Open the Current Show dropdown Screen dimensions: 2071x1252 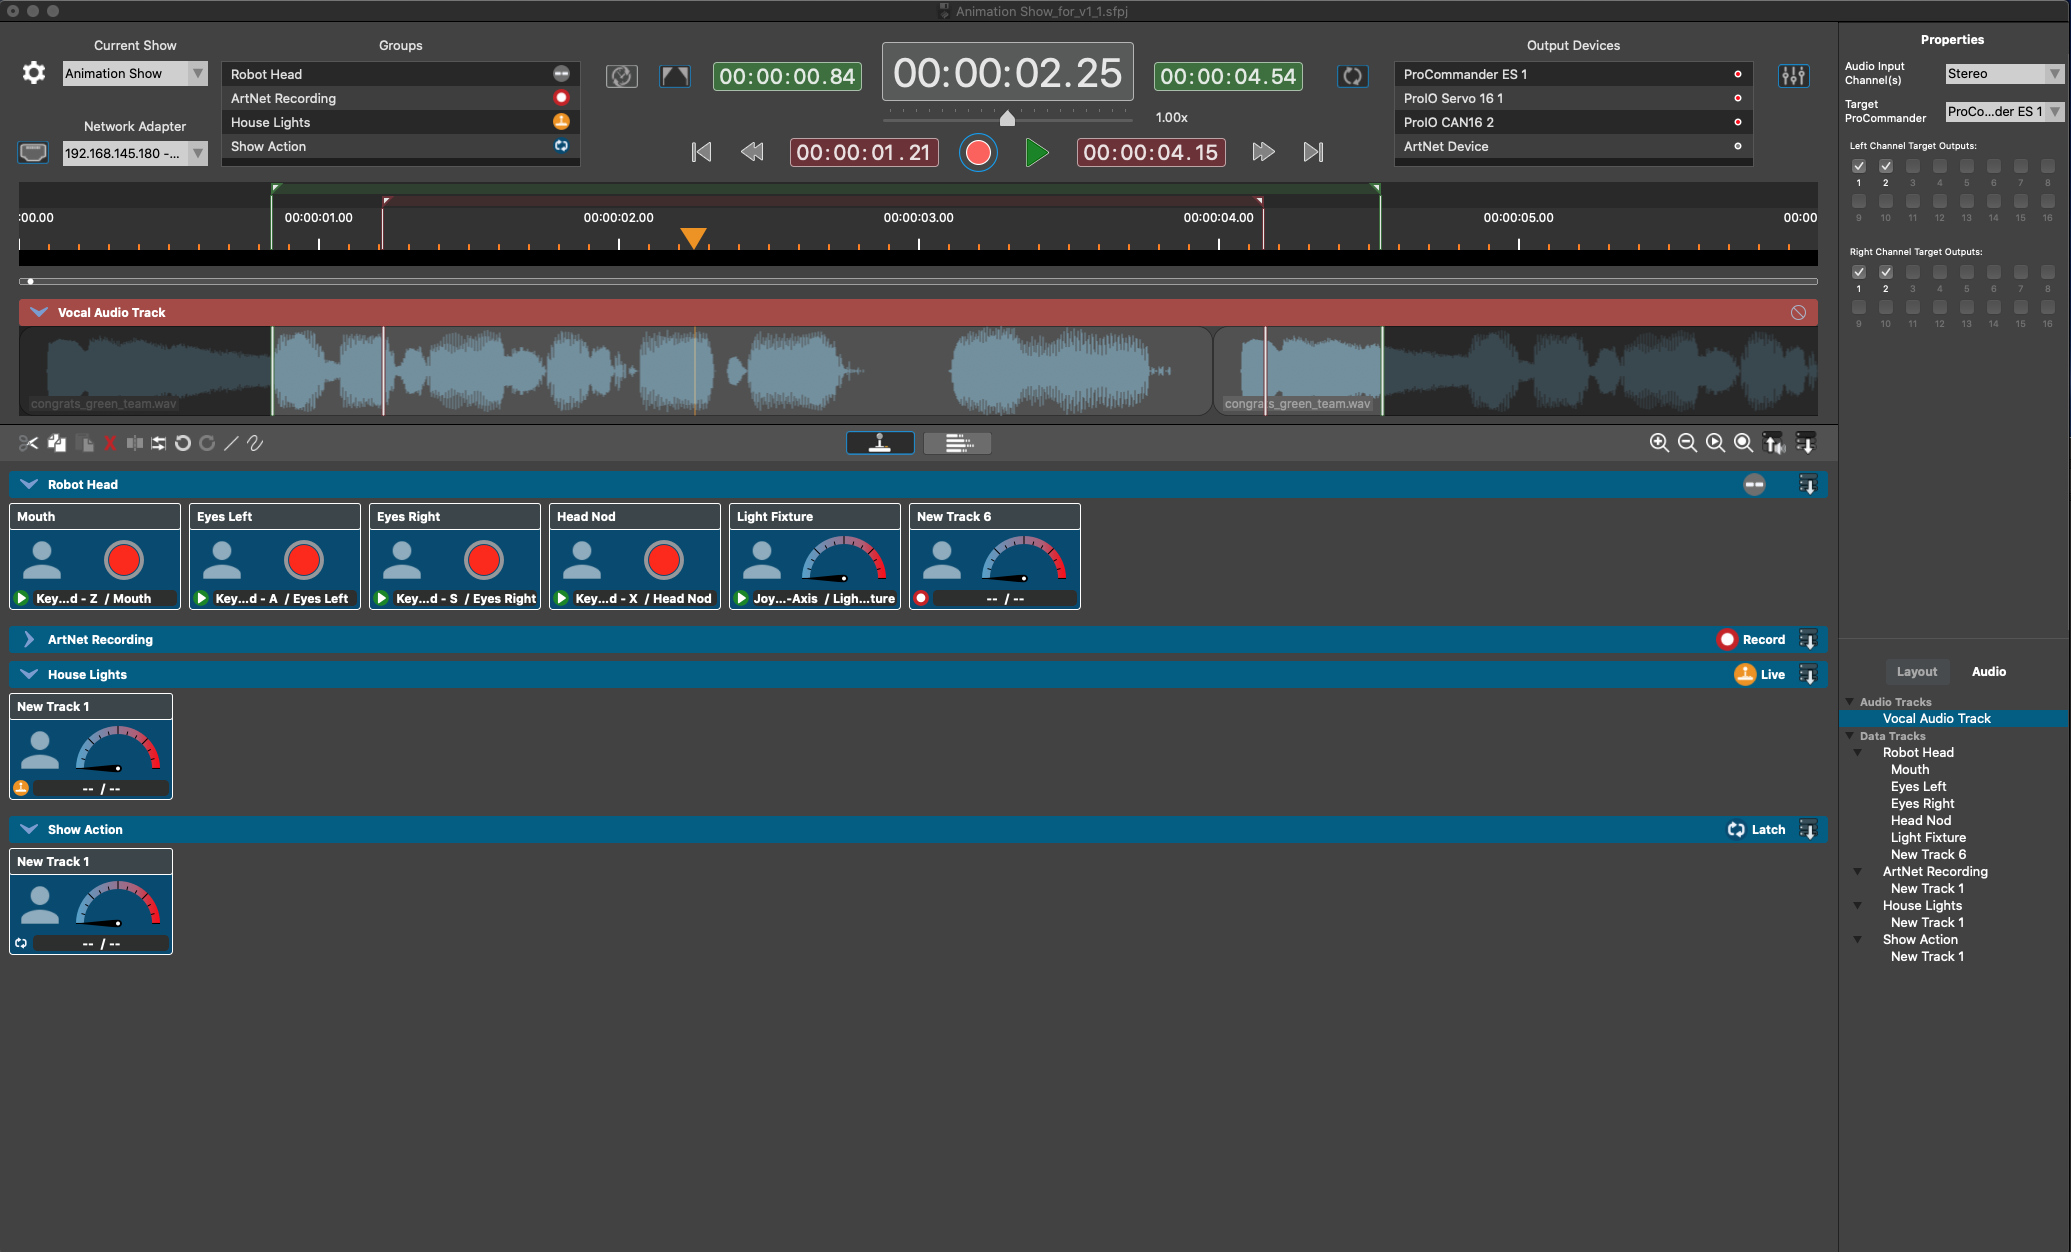click(135, 74)
